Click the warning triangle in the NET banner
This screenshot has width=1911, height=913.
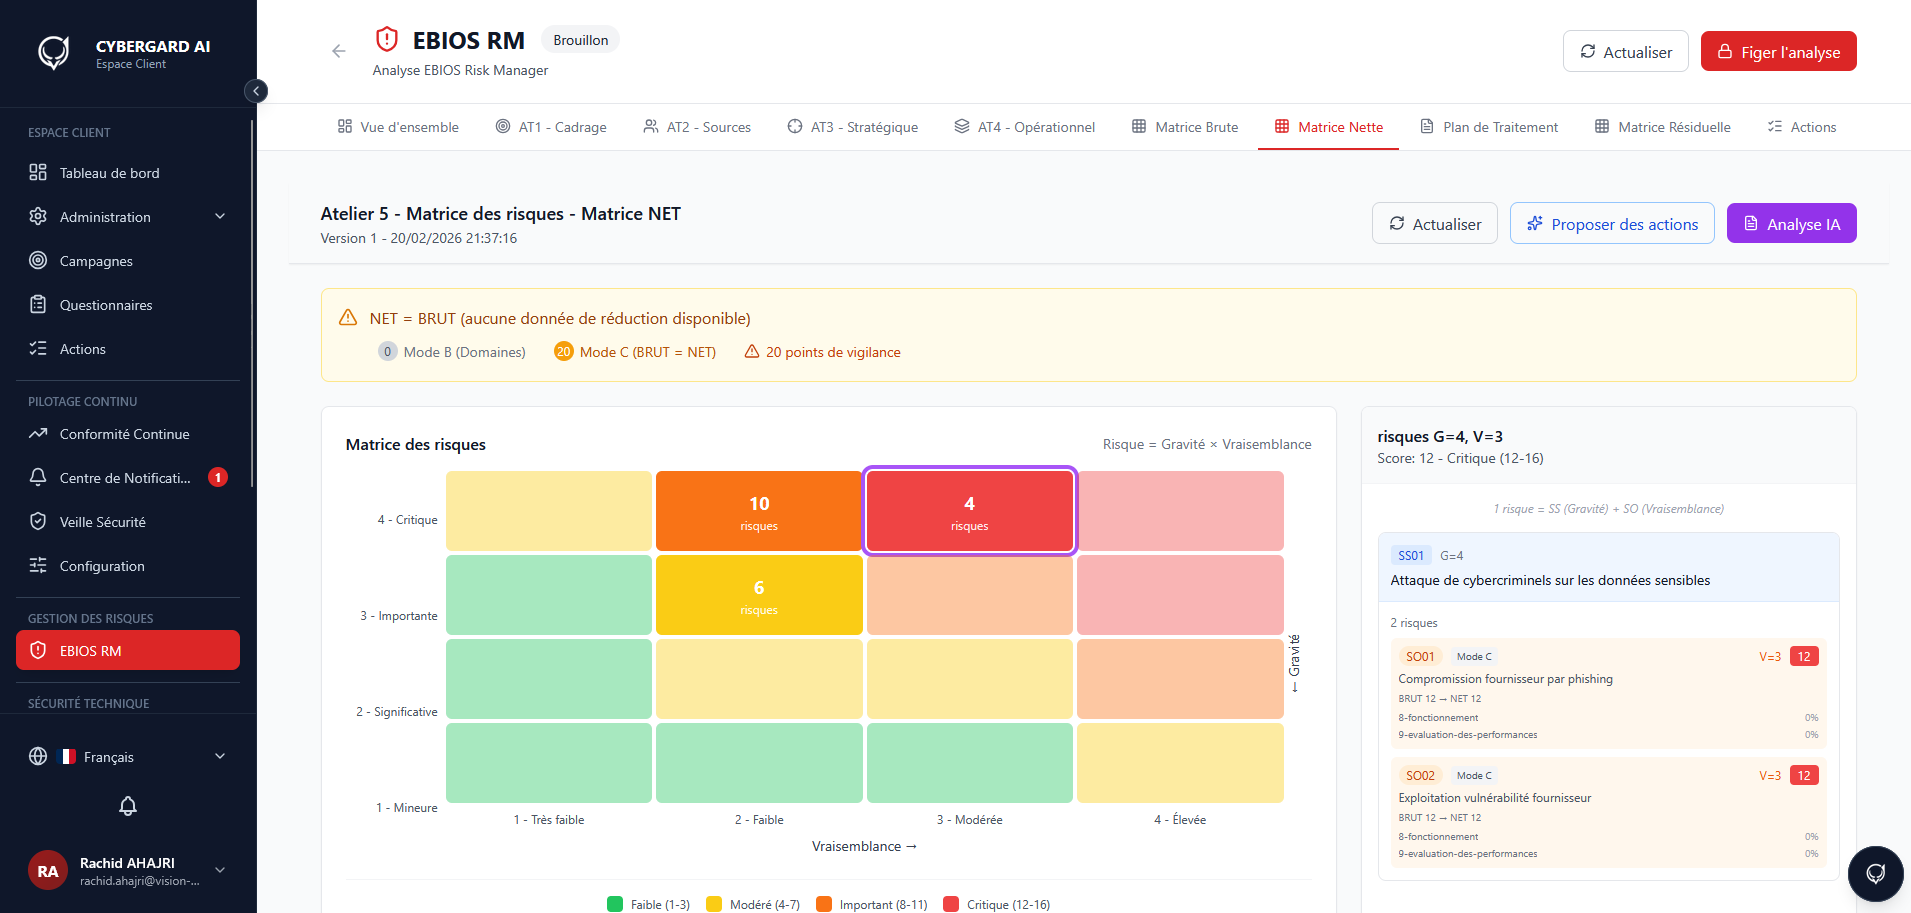pyautogui.click(x=348, y=318)
